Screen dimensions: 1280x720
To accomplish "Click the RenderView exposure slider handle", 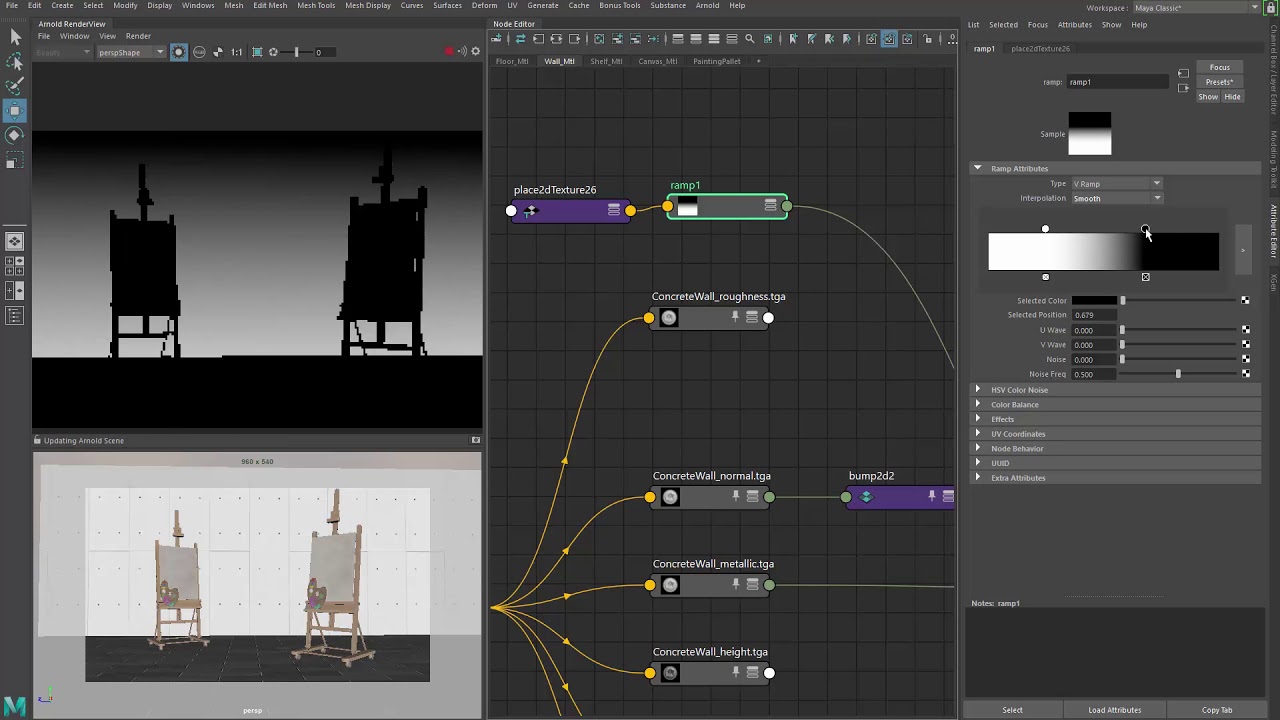I will [x=296, y=52].
